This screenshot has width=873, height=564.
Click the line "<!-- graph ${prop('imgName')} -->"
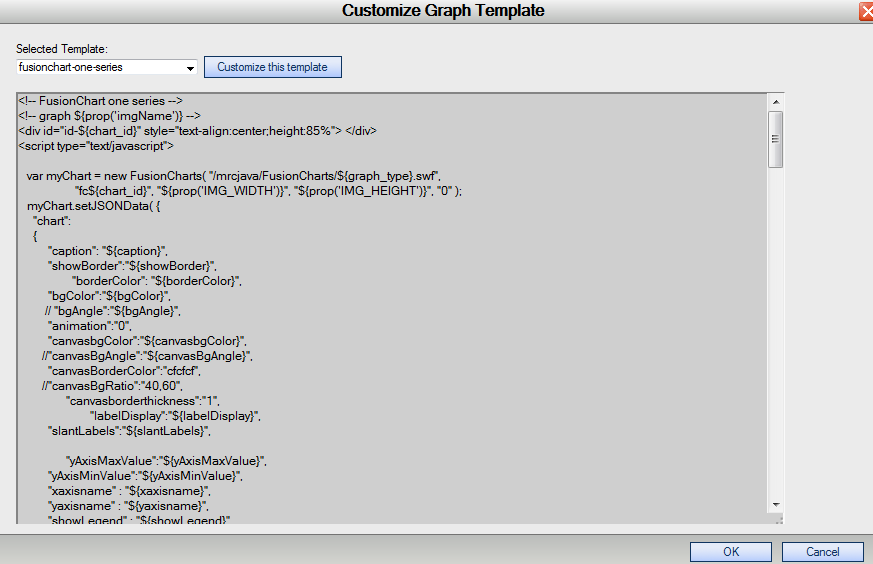tap(109, 116)
